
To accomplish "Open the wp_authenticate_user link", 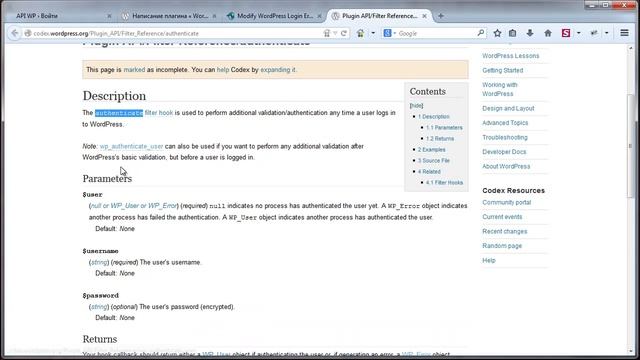I will (131, 146).
